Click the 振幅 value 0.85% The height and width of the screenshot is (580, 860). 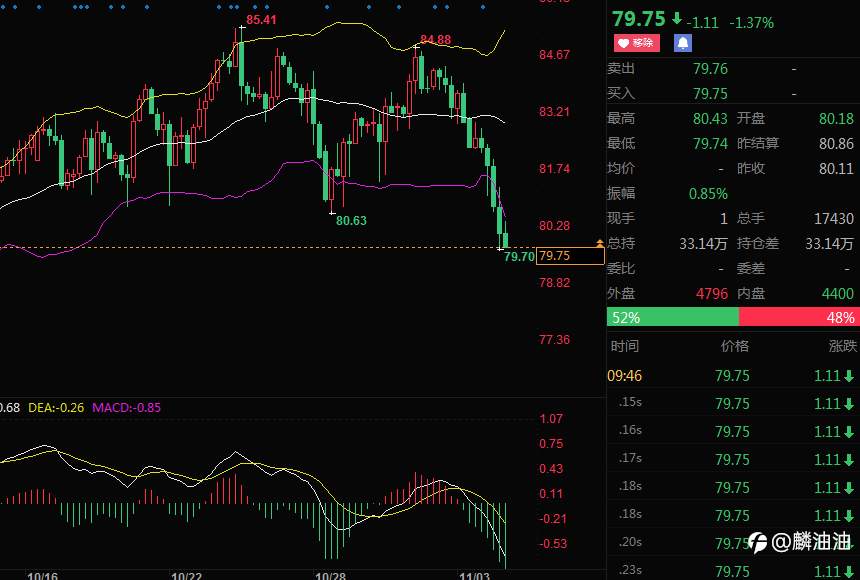point(709,194)
